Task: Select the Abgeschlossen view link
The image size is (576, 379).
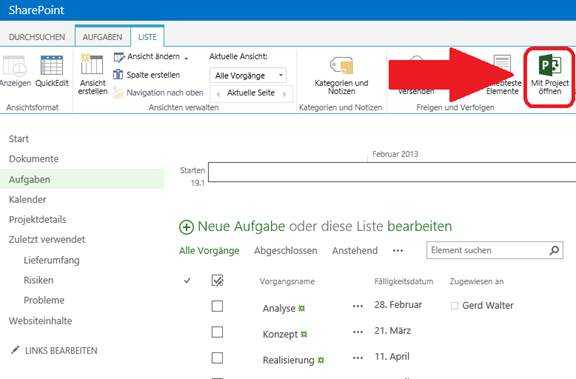Action: click(x=286, y=250)
